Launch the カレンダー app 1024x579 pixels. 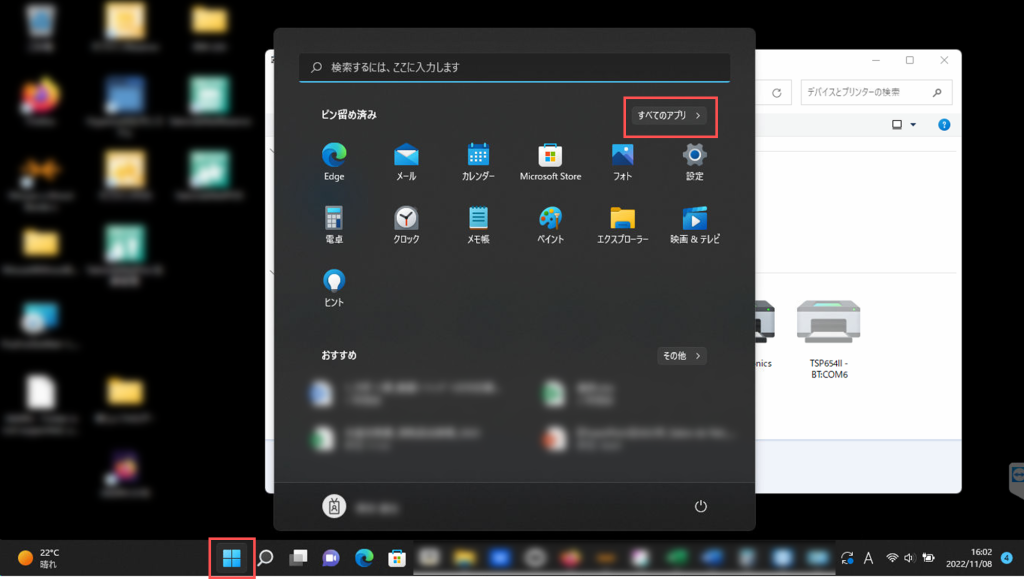(478, 162)
